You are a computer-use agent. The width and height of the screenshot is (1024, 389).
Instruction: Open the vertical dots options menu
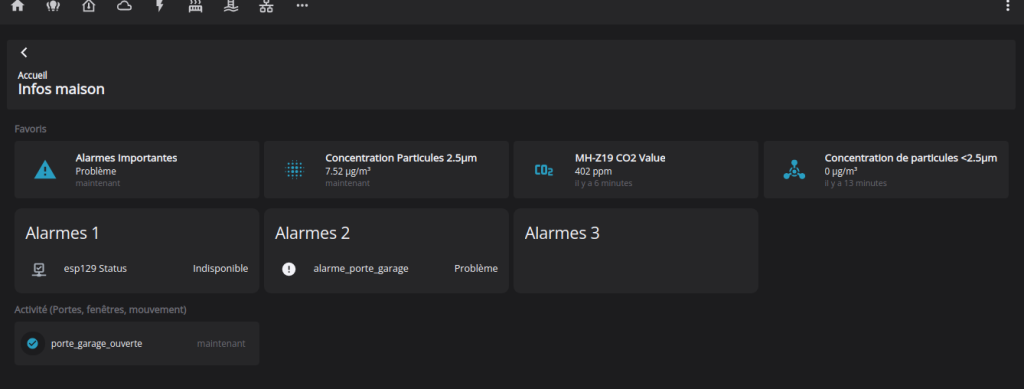(1007, 6)
